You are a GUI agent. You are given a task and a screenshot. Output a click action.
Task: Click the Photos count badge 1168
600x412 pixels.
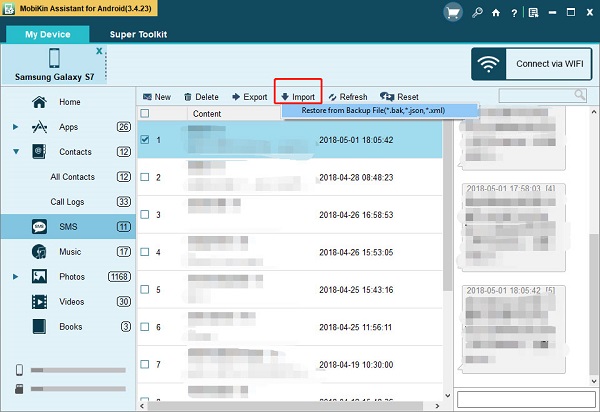tap(119, 277)
